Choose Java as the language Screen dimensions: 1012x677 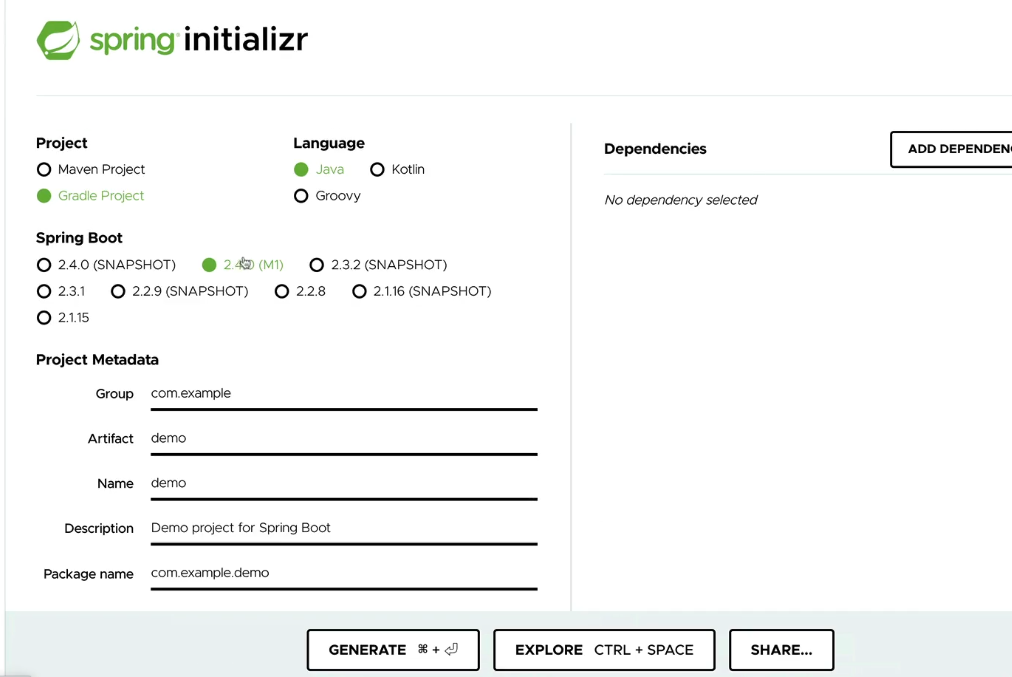301,170
